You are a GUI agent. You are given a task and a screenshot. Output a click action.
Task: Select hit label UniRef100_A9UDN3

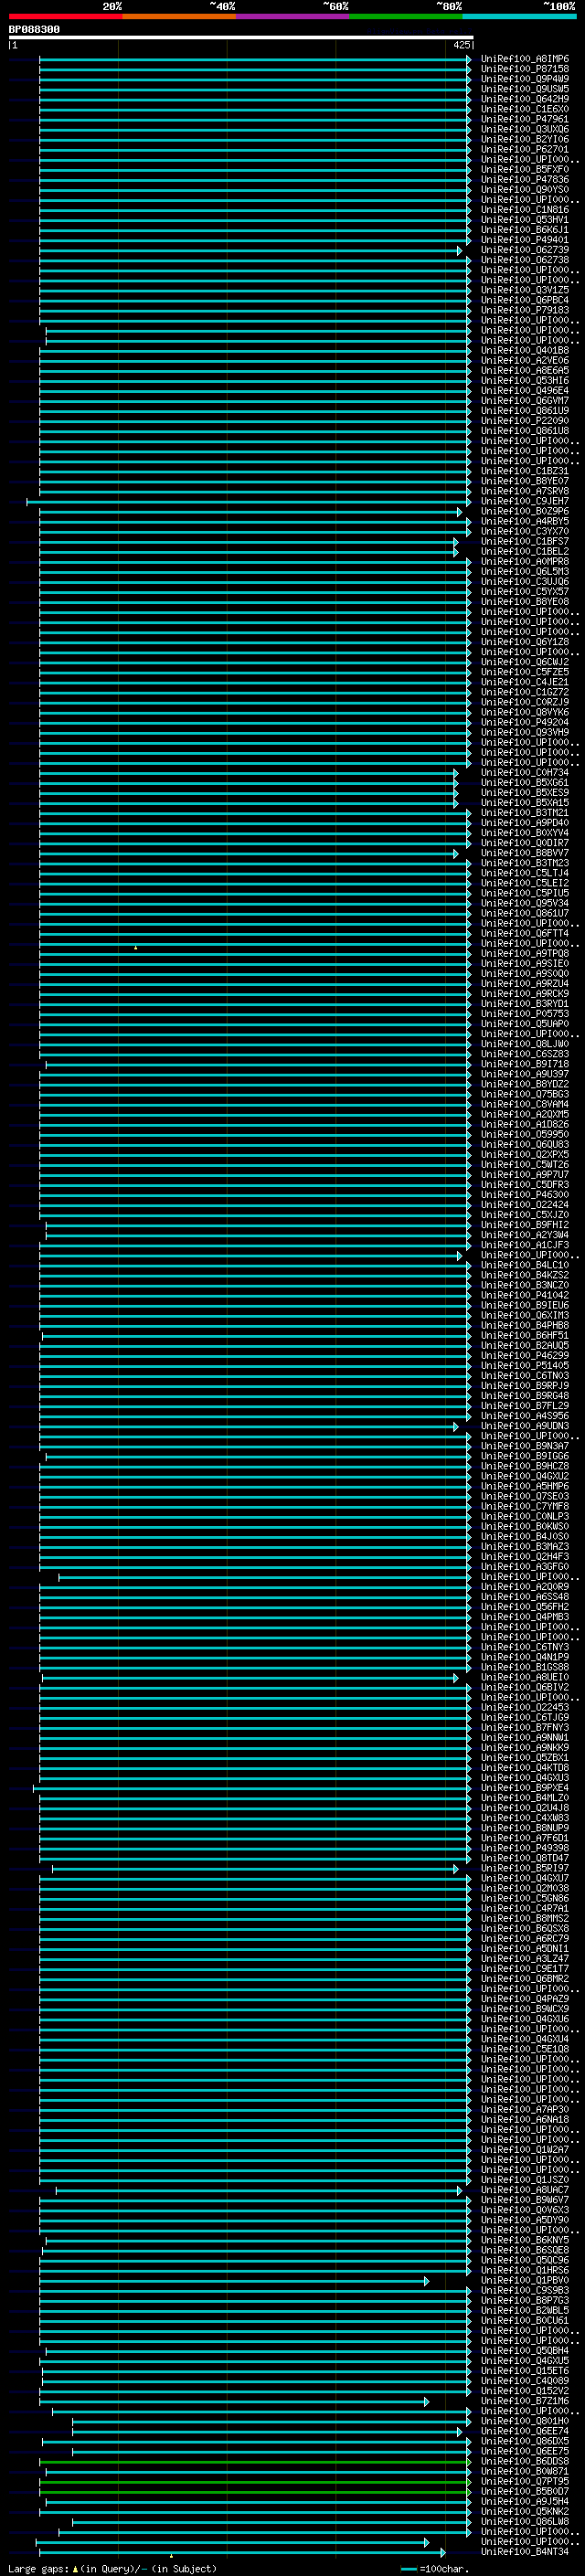pyautogui.click(x=524, y=1426)
